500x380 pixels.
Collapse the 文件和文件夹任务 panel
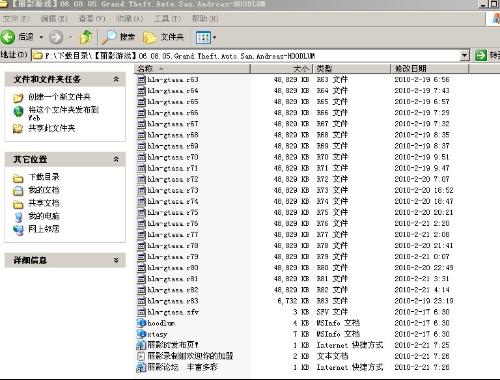coord(116,79)
